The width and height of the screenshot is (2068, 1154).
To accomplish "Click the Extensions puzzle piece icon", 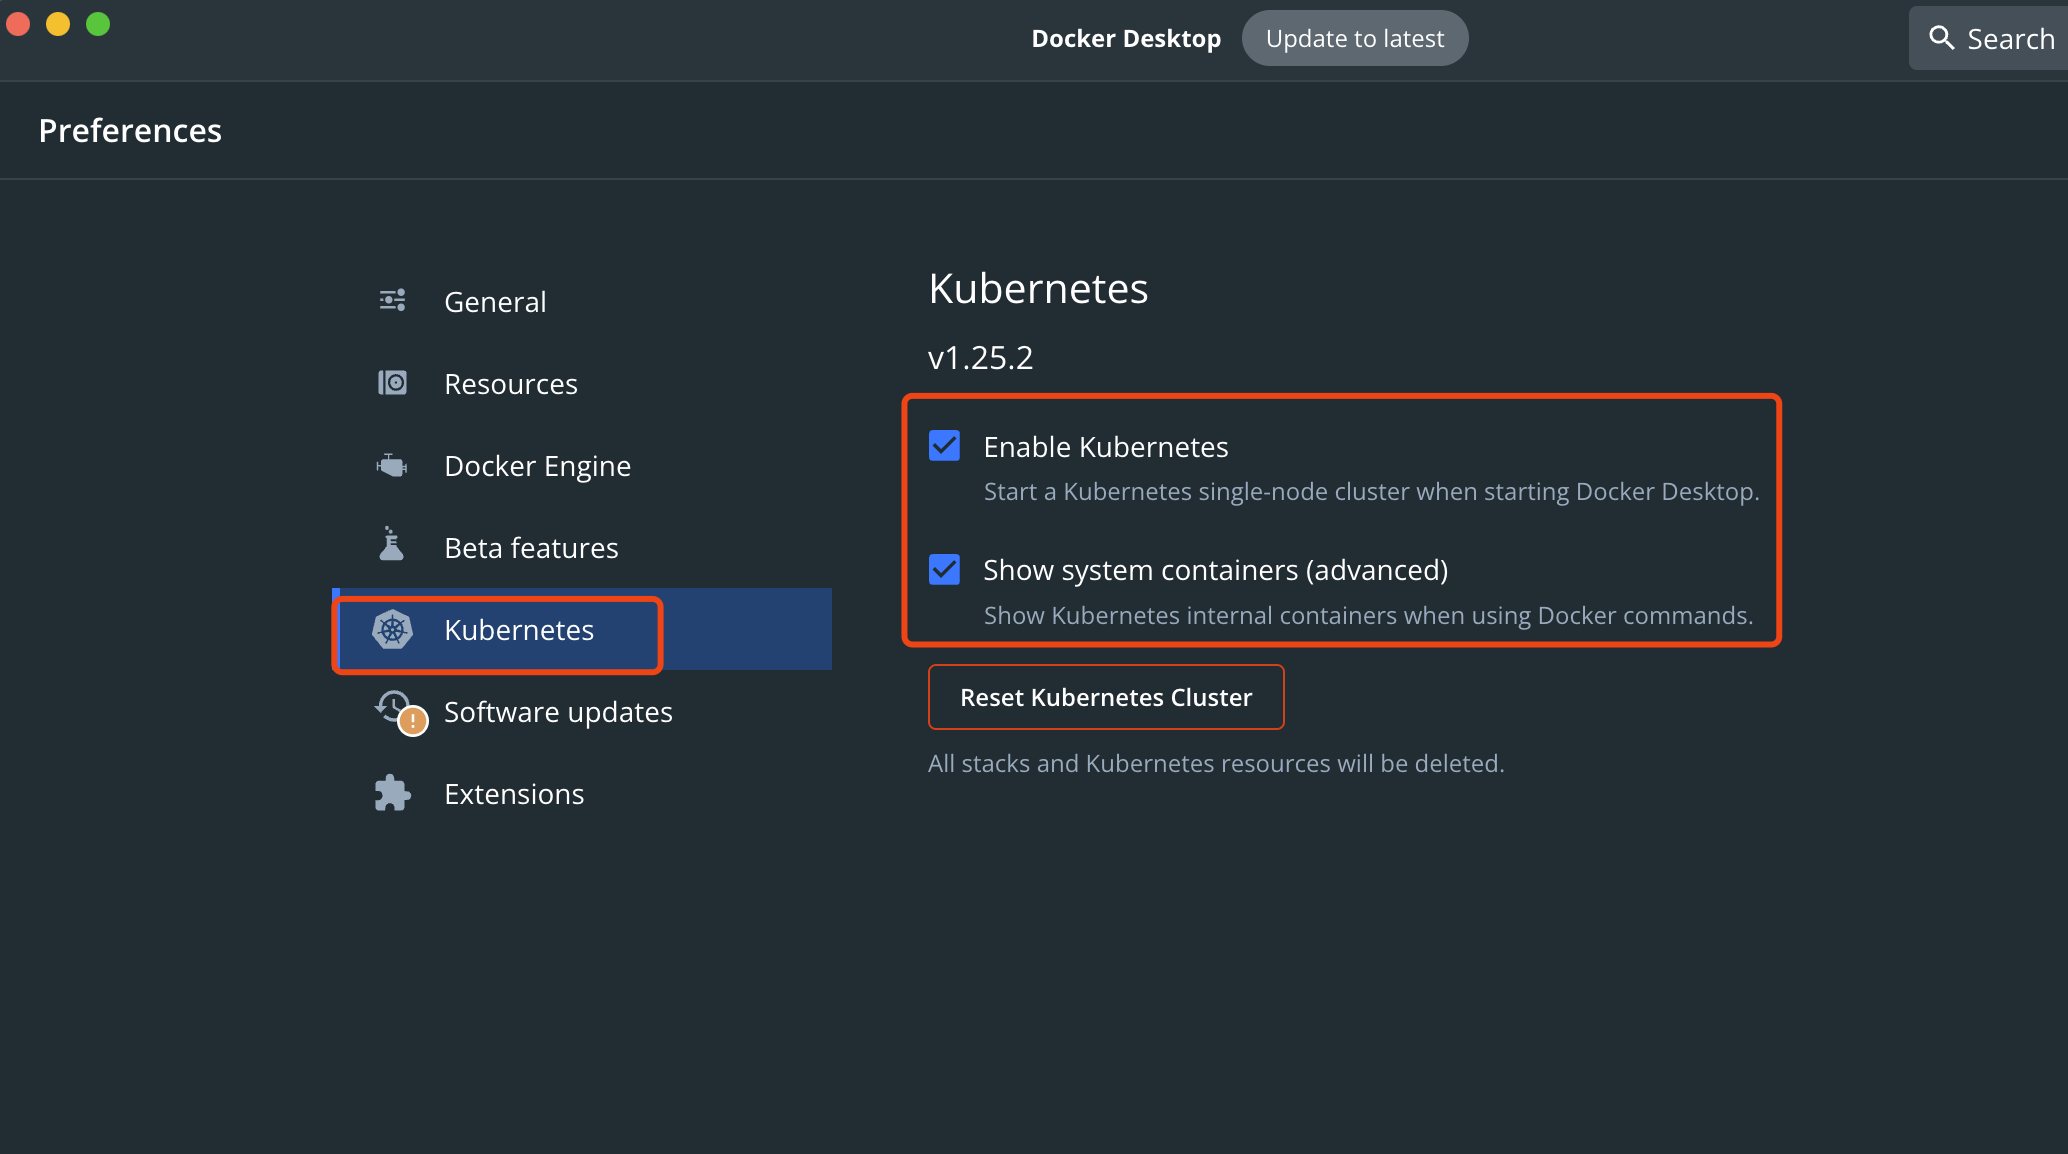I will pyautogui.click(x=392, y=793).
